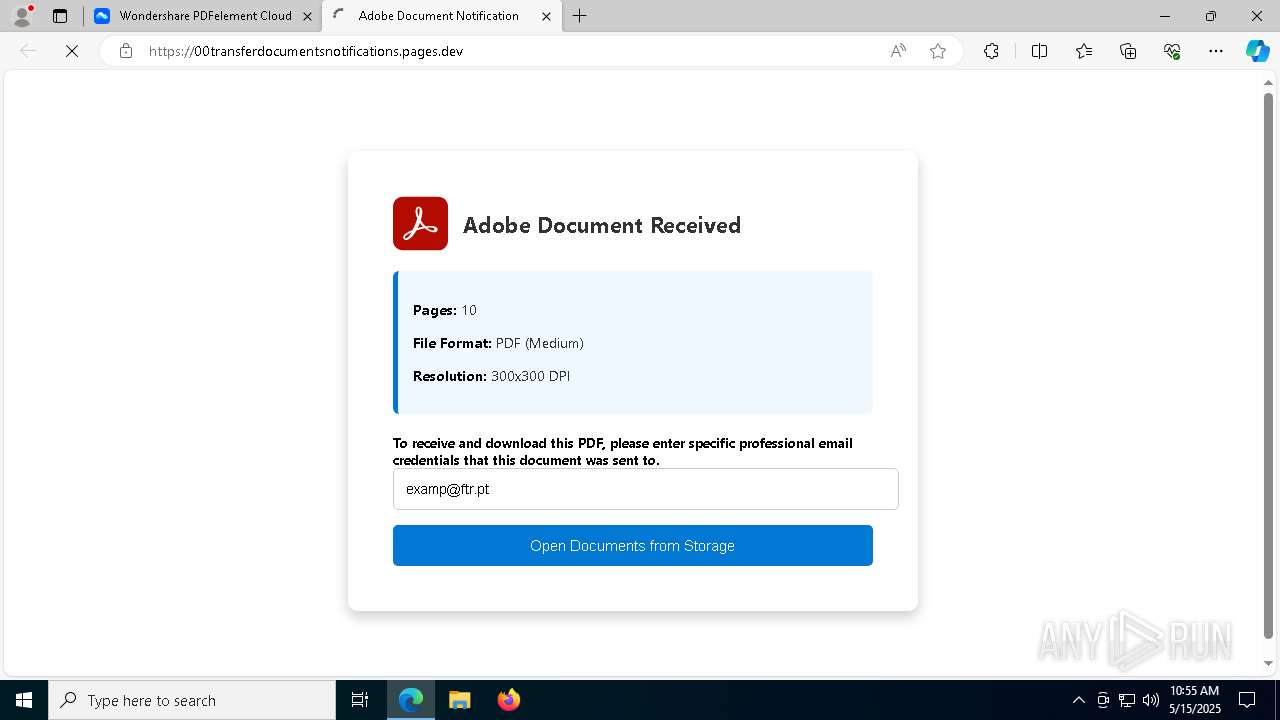Restore down the browser window
The image size is (1280, 720).
tap(1211, 16)
